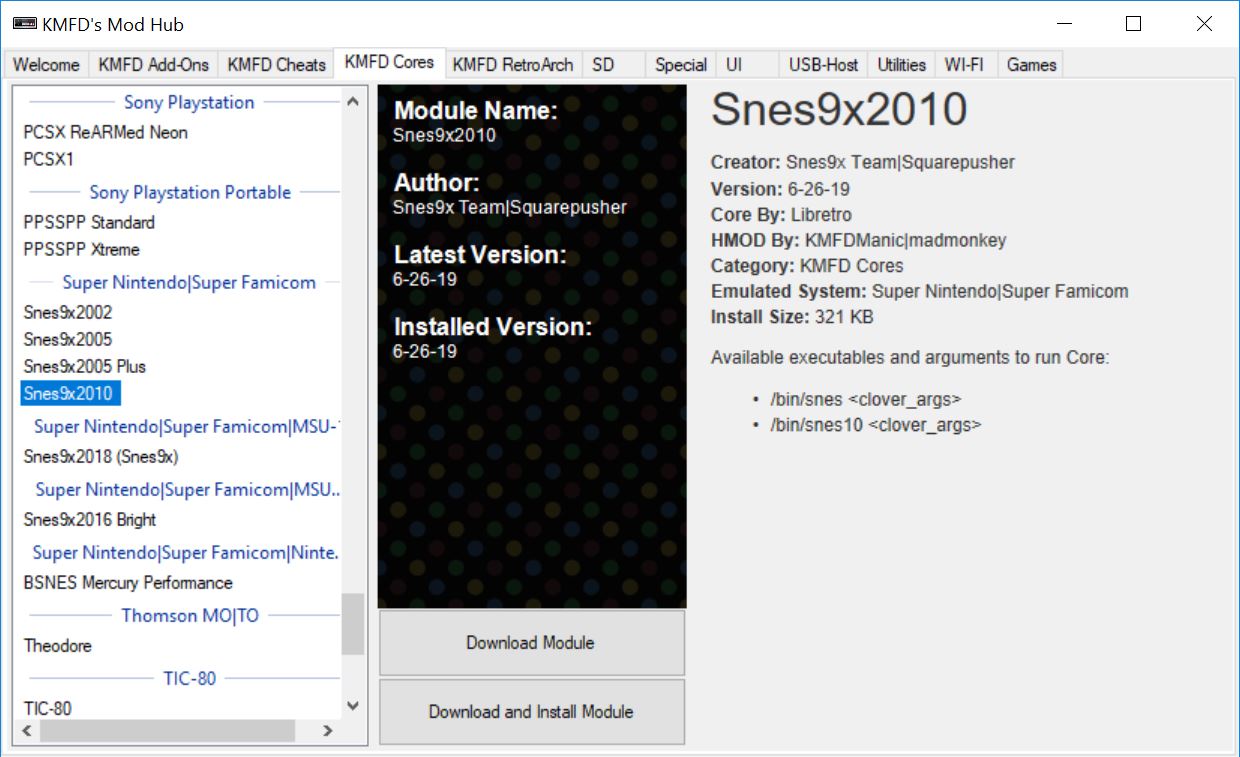Select Snes9x2016 Bright core
The height and width of the screenshot is (757, 1240).
(90, 519)
